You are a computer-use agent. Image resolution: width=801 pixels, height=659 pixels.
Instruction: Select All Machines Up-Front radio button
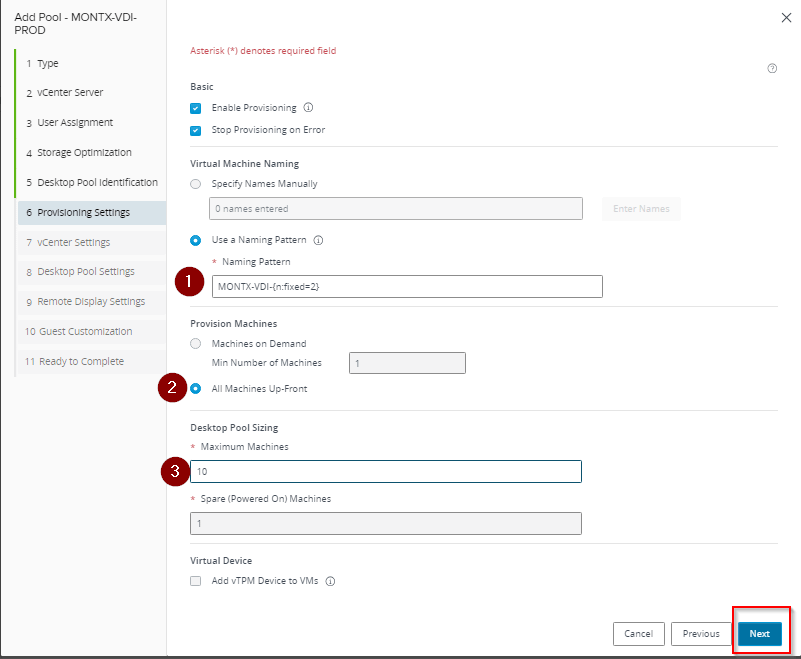(196, 389)
